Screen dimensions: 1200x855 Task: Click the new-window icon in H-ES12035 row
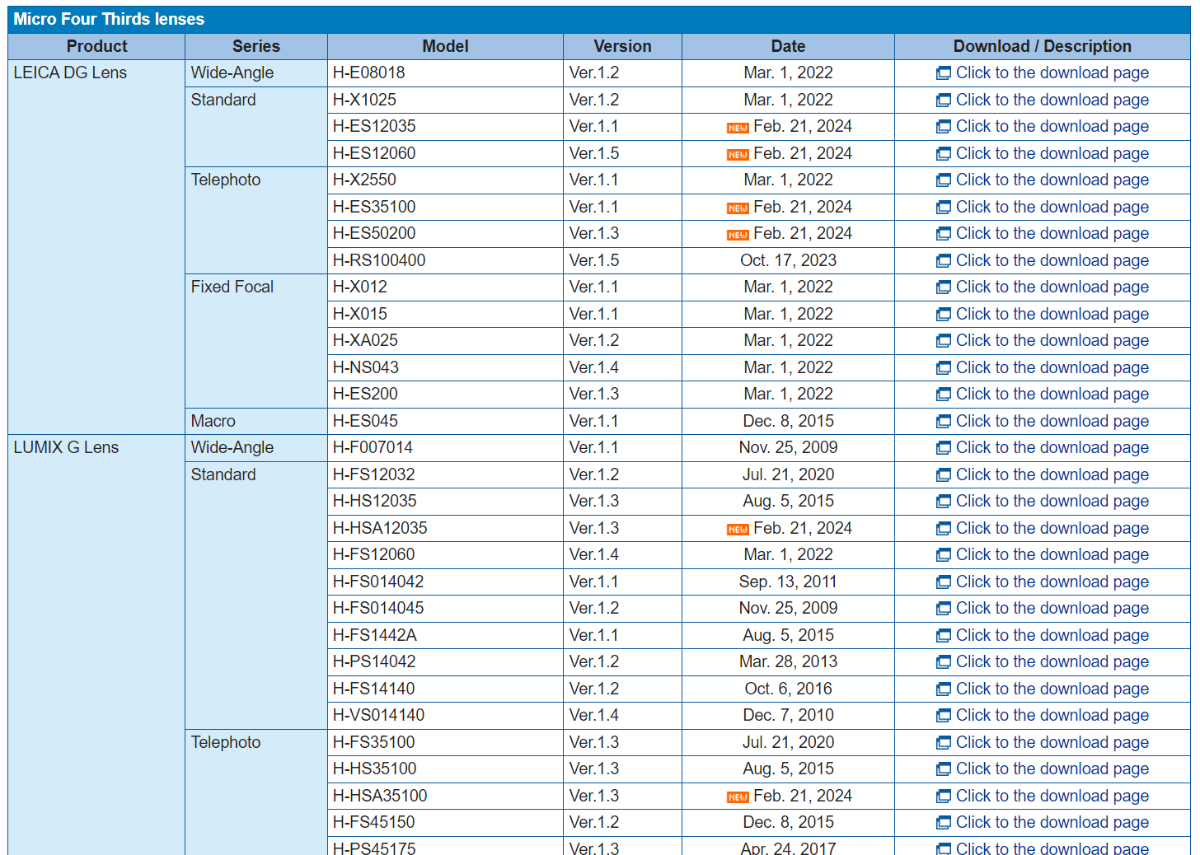pos(943,127)
